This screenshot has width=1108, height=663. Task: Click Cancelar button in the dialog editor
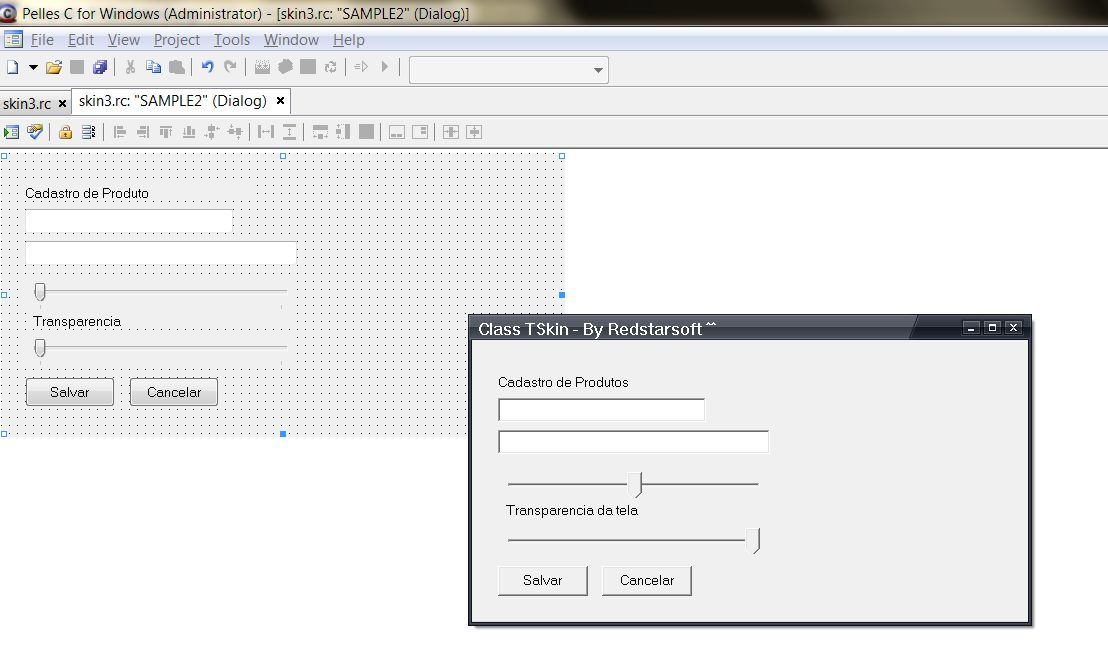(174, 392)
